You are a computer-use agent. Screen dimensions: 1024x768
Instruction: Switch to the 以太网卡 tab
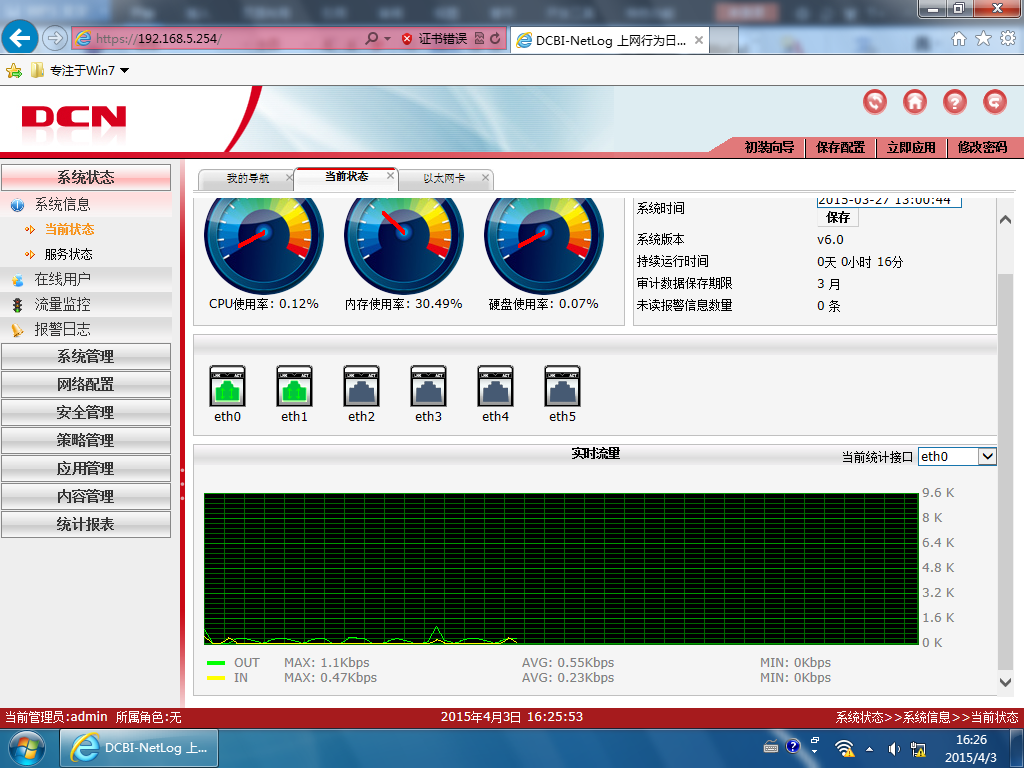pos(444,178)
